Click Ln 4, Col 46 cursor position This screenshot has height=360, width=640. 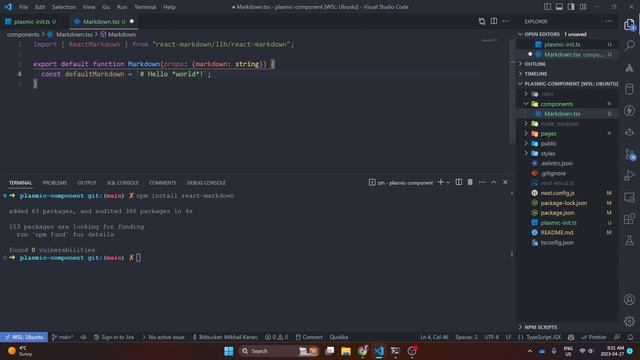click(x=434, y=337)
